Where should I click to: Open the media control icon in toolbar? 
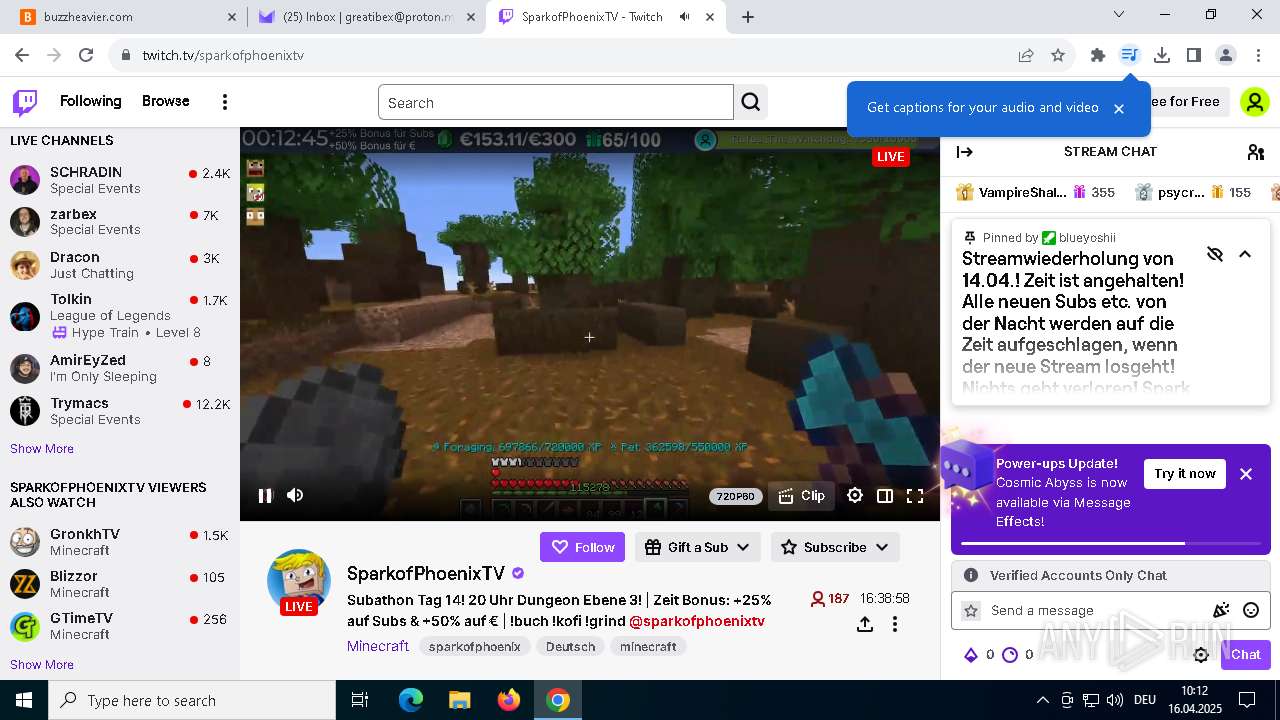1130,55
